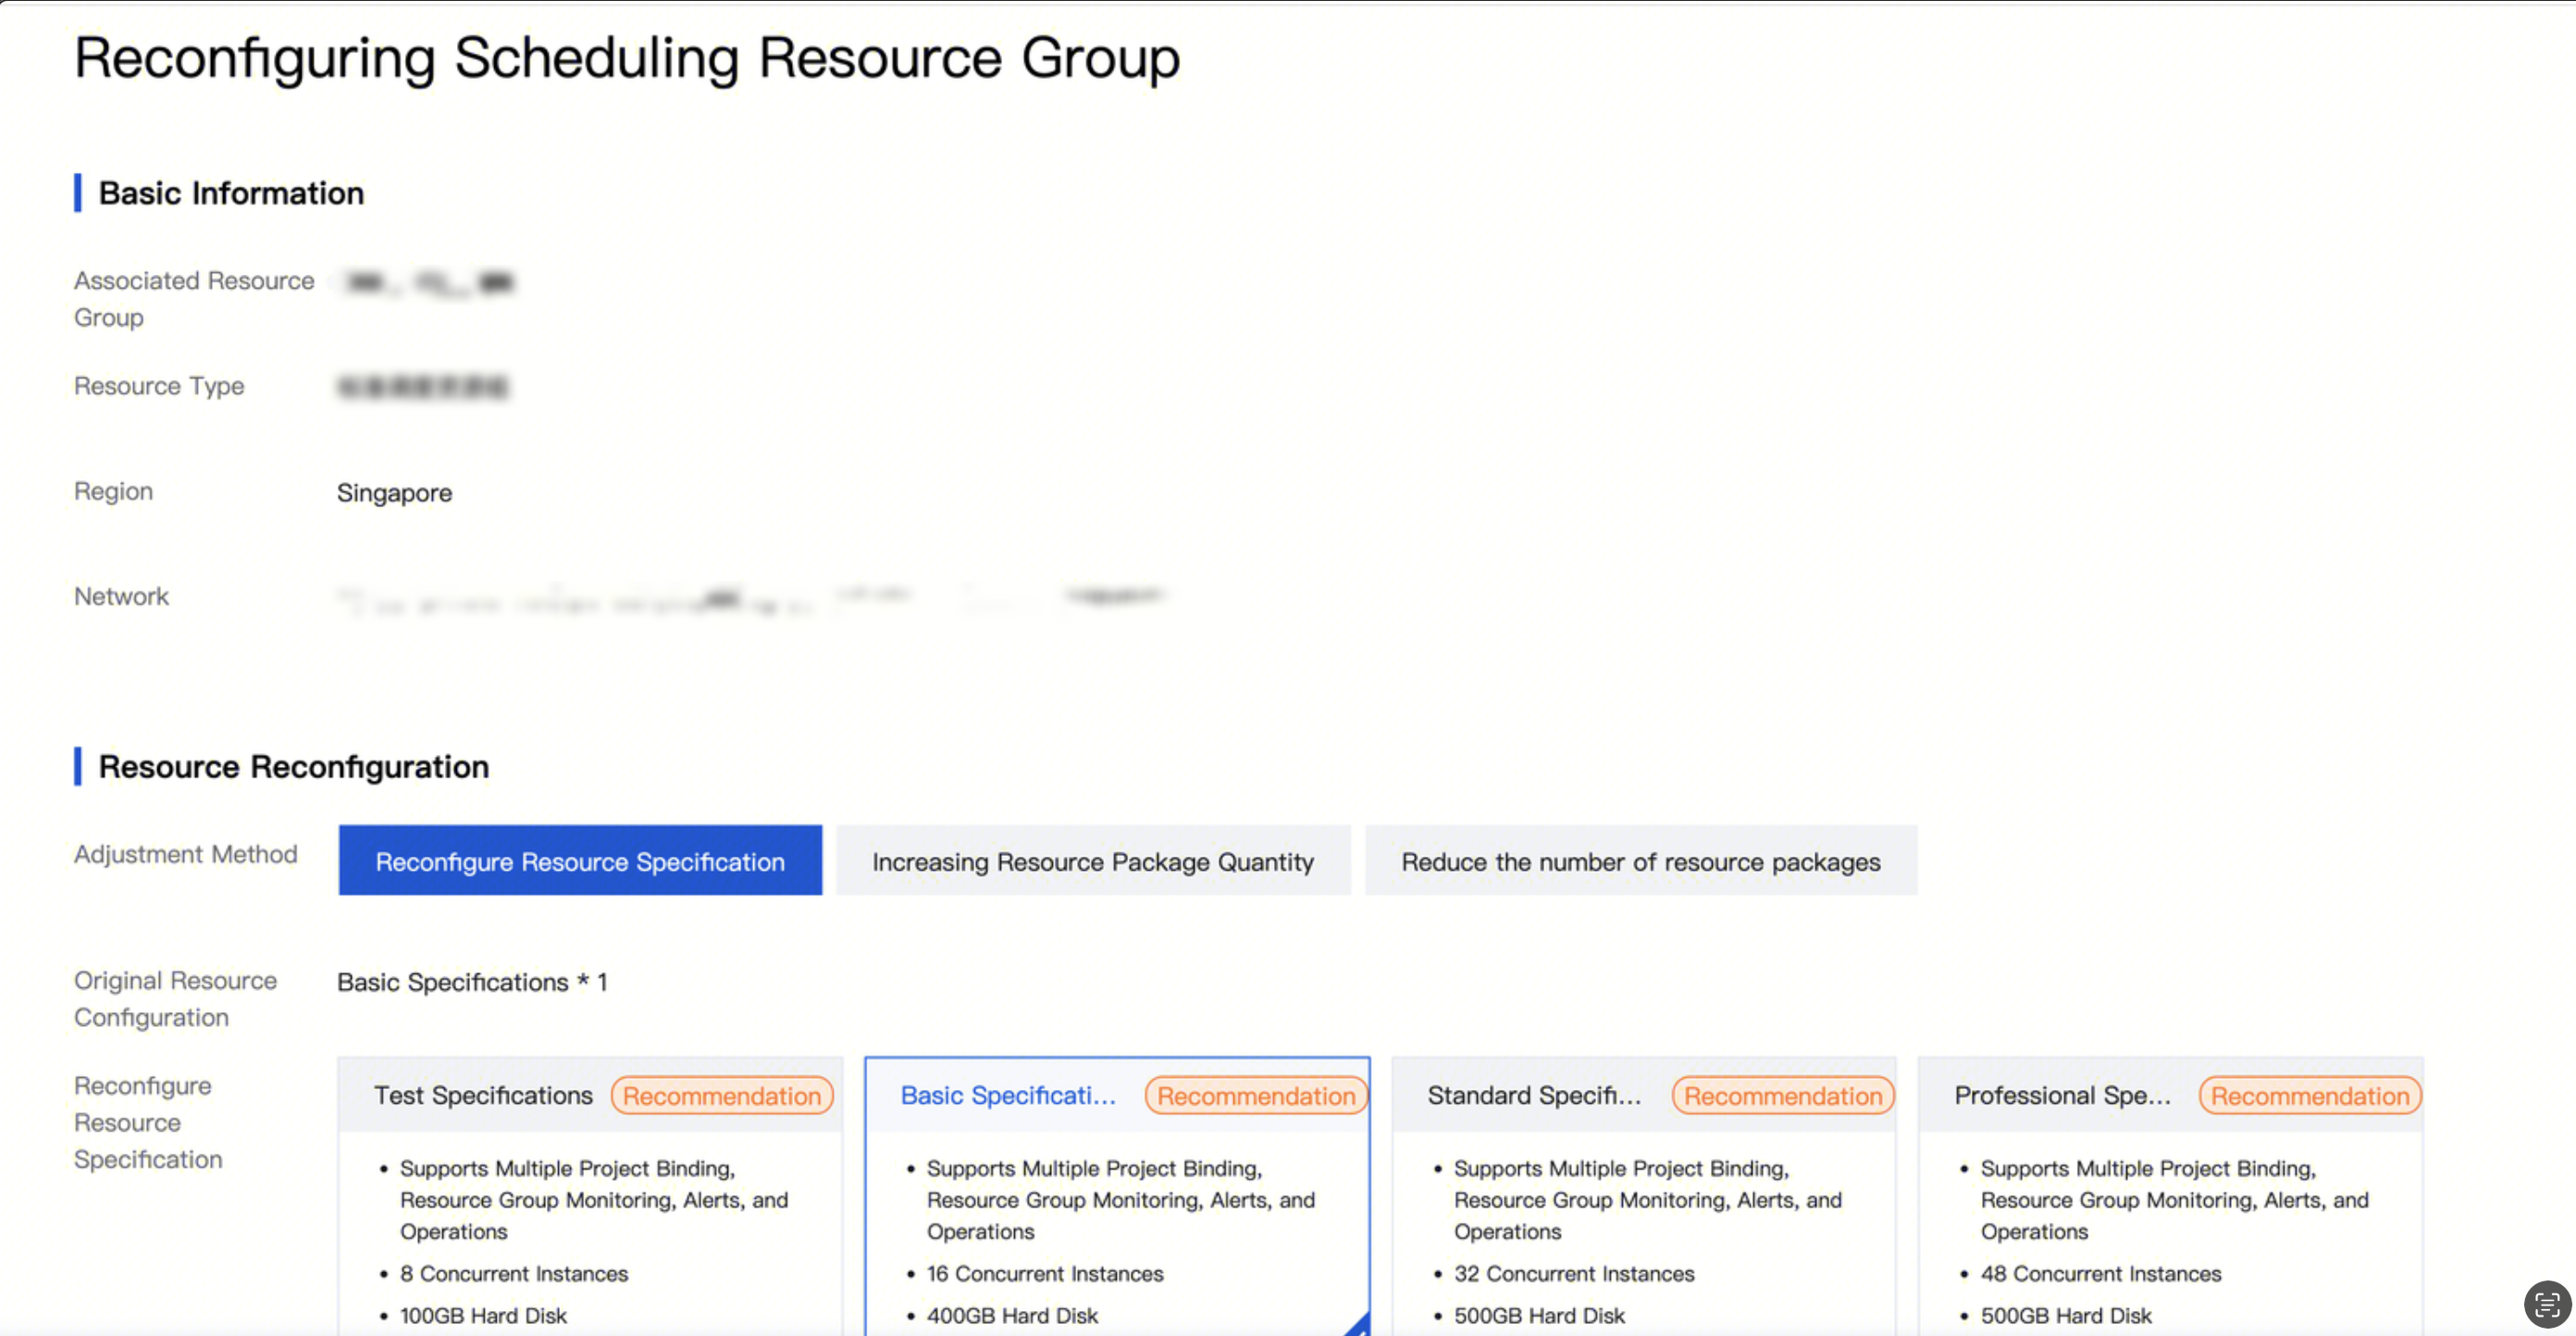Choose the Standard Specifications card header
Image resolution: width=2576 pixels, height=1336 pixels.
(x=1534, y=1096)
